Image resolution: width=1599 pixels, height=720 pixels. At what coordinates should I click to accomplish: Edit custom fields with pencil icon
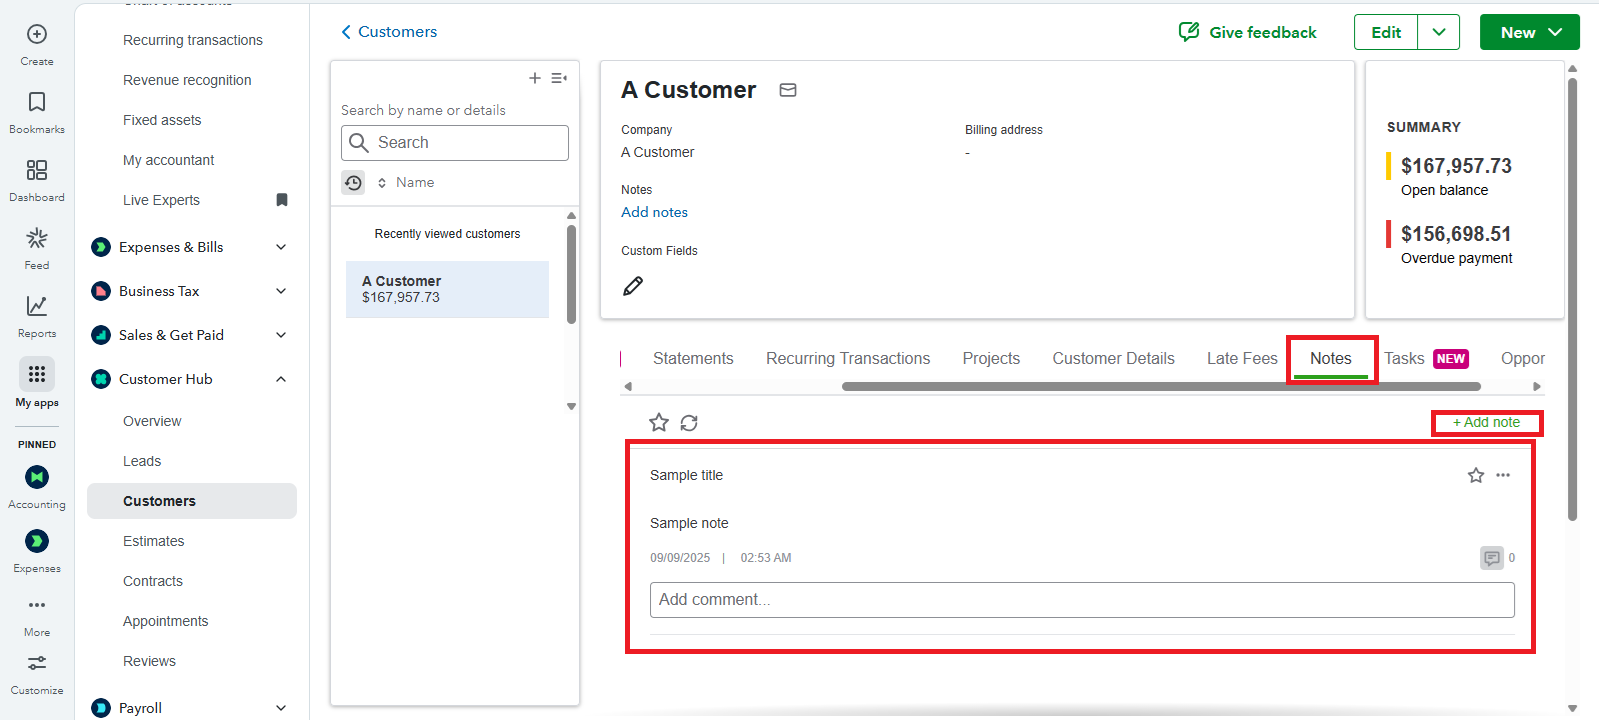pos(633,286)
